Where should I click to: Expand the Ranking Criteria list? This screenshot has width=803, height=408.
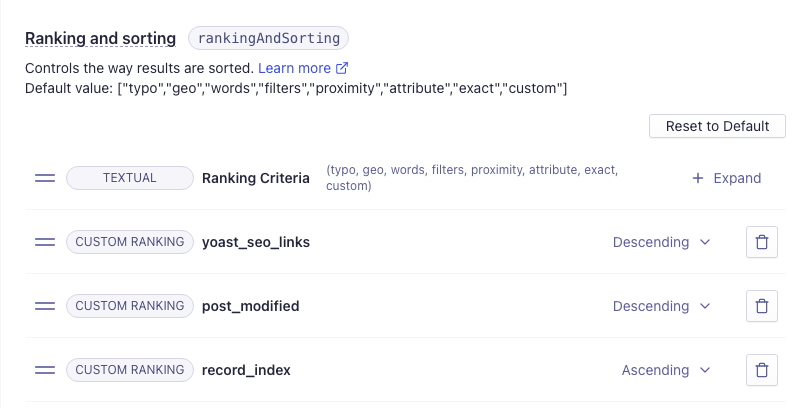pos(727,178)
